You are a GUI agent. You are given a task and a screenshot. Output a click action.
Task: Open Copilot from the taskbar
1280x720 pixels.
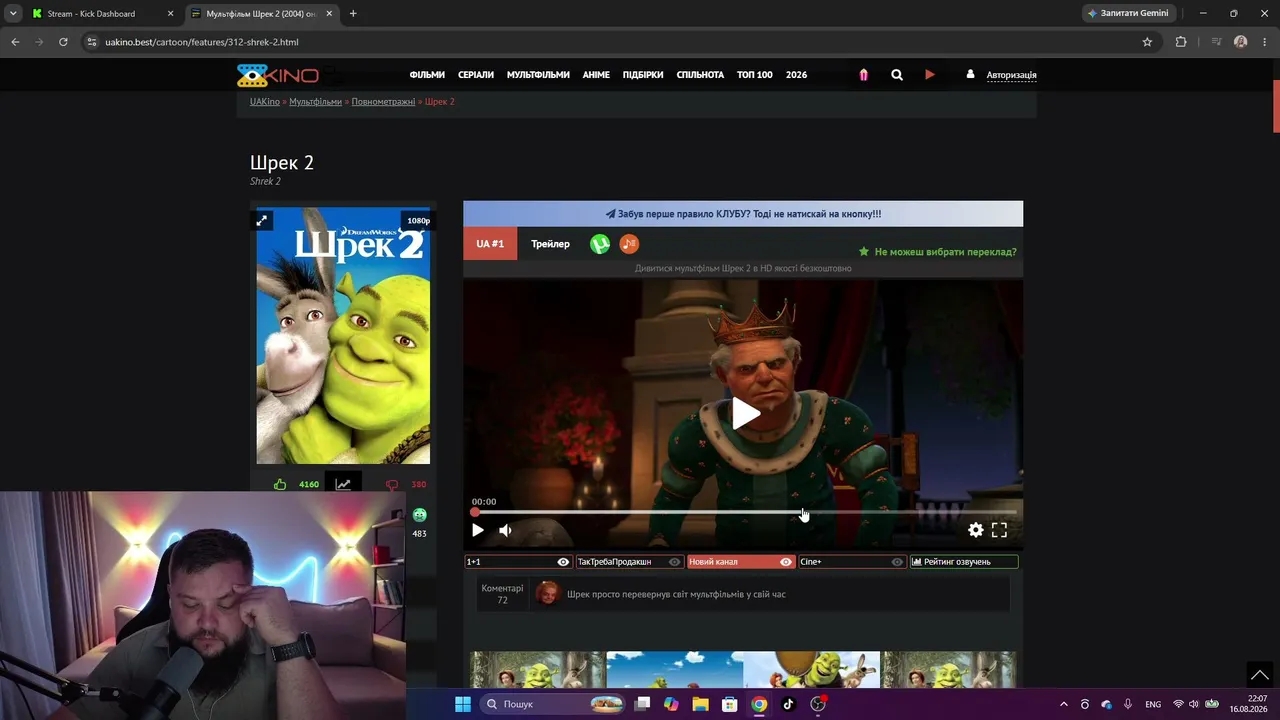(671, 704)
